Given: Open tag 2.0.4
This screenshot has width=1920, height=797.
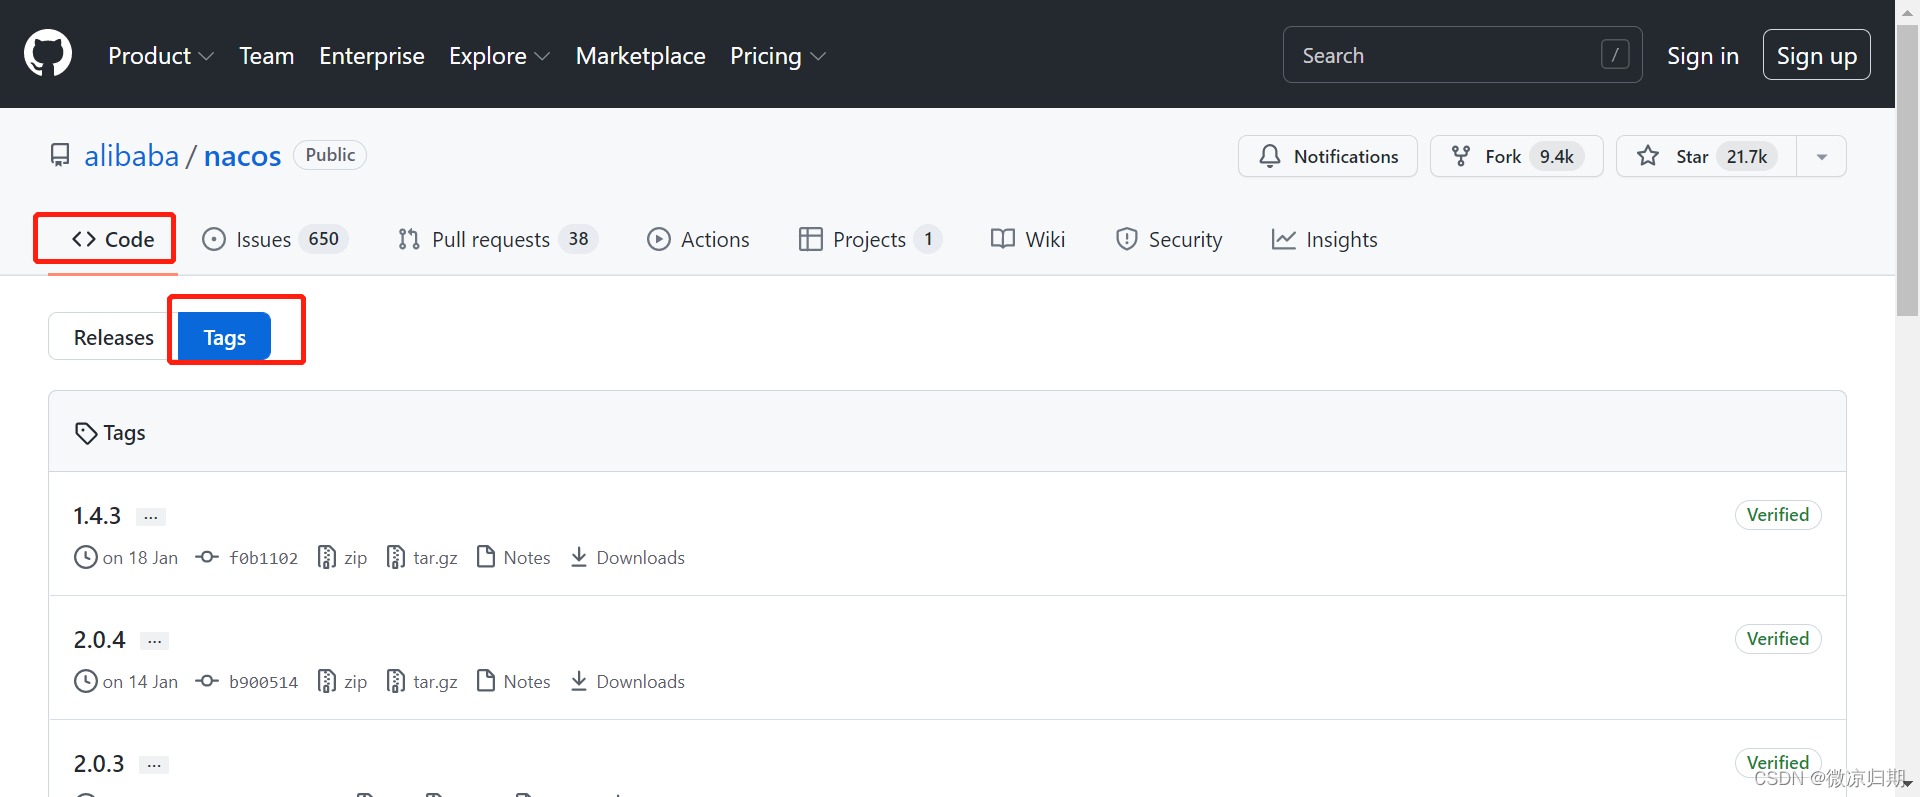Looking at the screenshot, I should (99, 640).
